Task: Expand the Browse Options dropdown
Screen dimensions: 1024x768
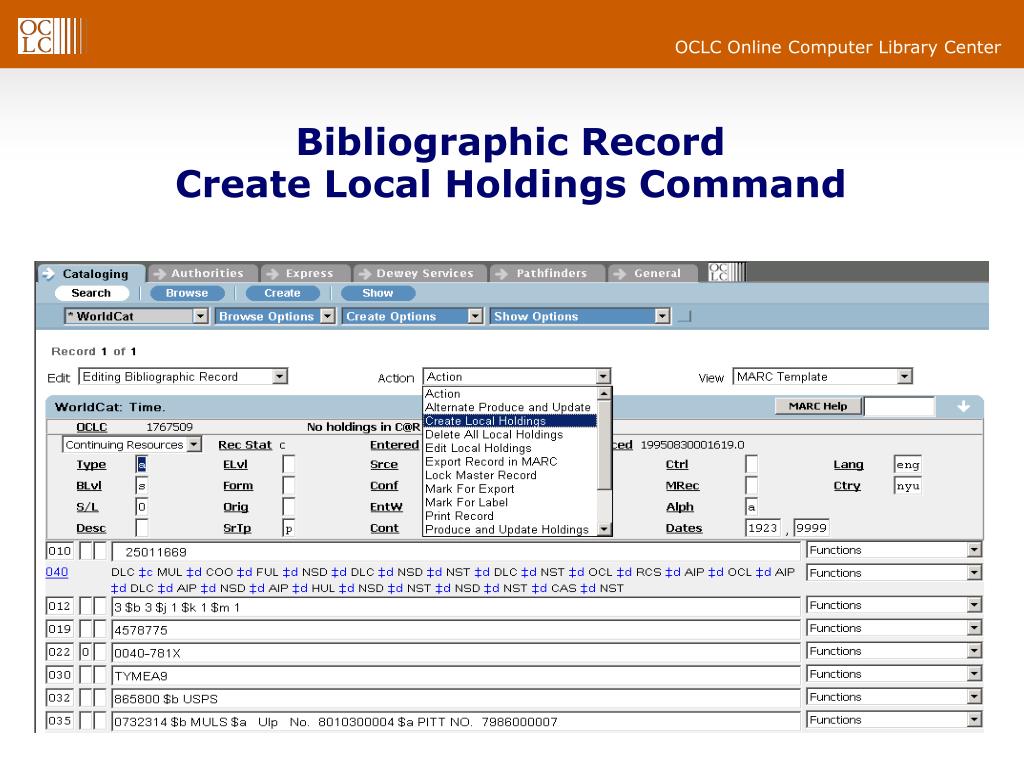Action: [x=275, y=316]
